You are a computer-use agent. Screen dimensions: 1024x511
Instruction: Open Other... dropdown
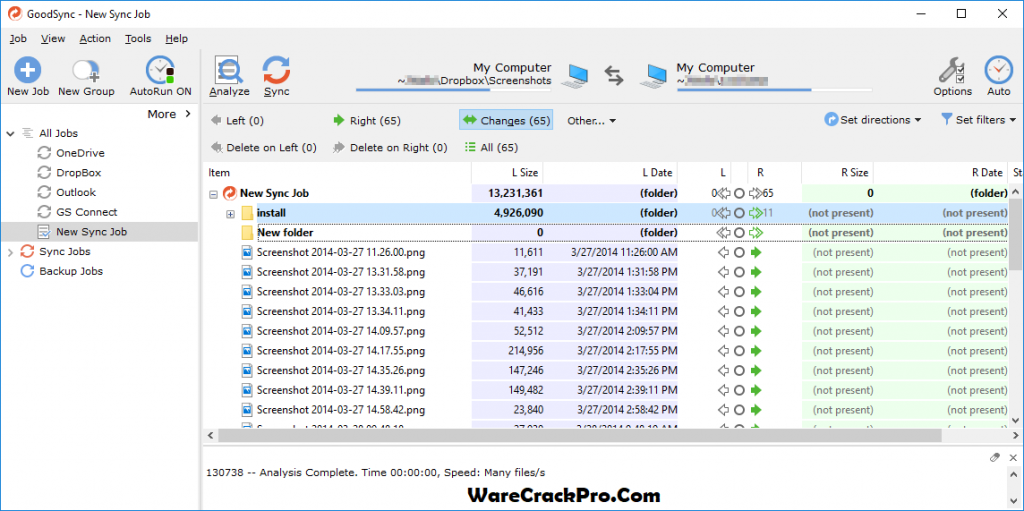(x=592, y=120)
